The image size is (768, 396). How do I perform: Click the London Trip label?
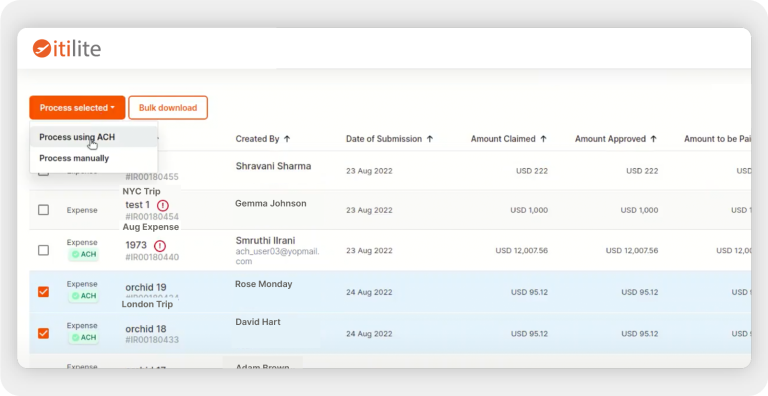pyautogui.click(x=147, y=304)
